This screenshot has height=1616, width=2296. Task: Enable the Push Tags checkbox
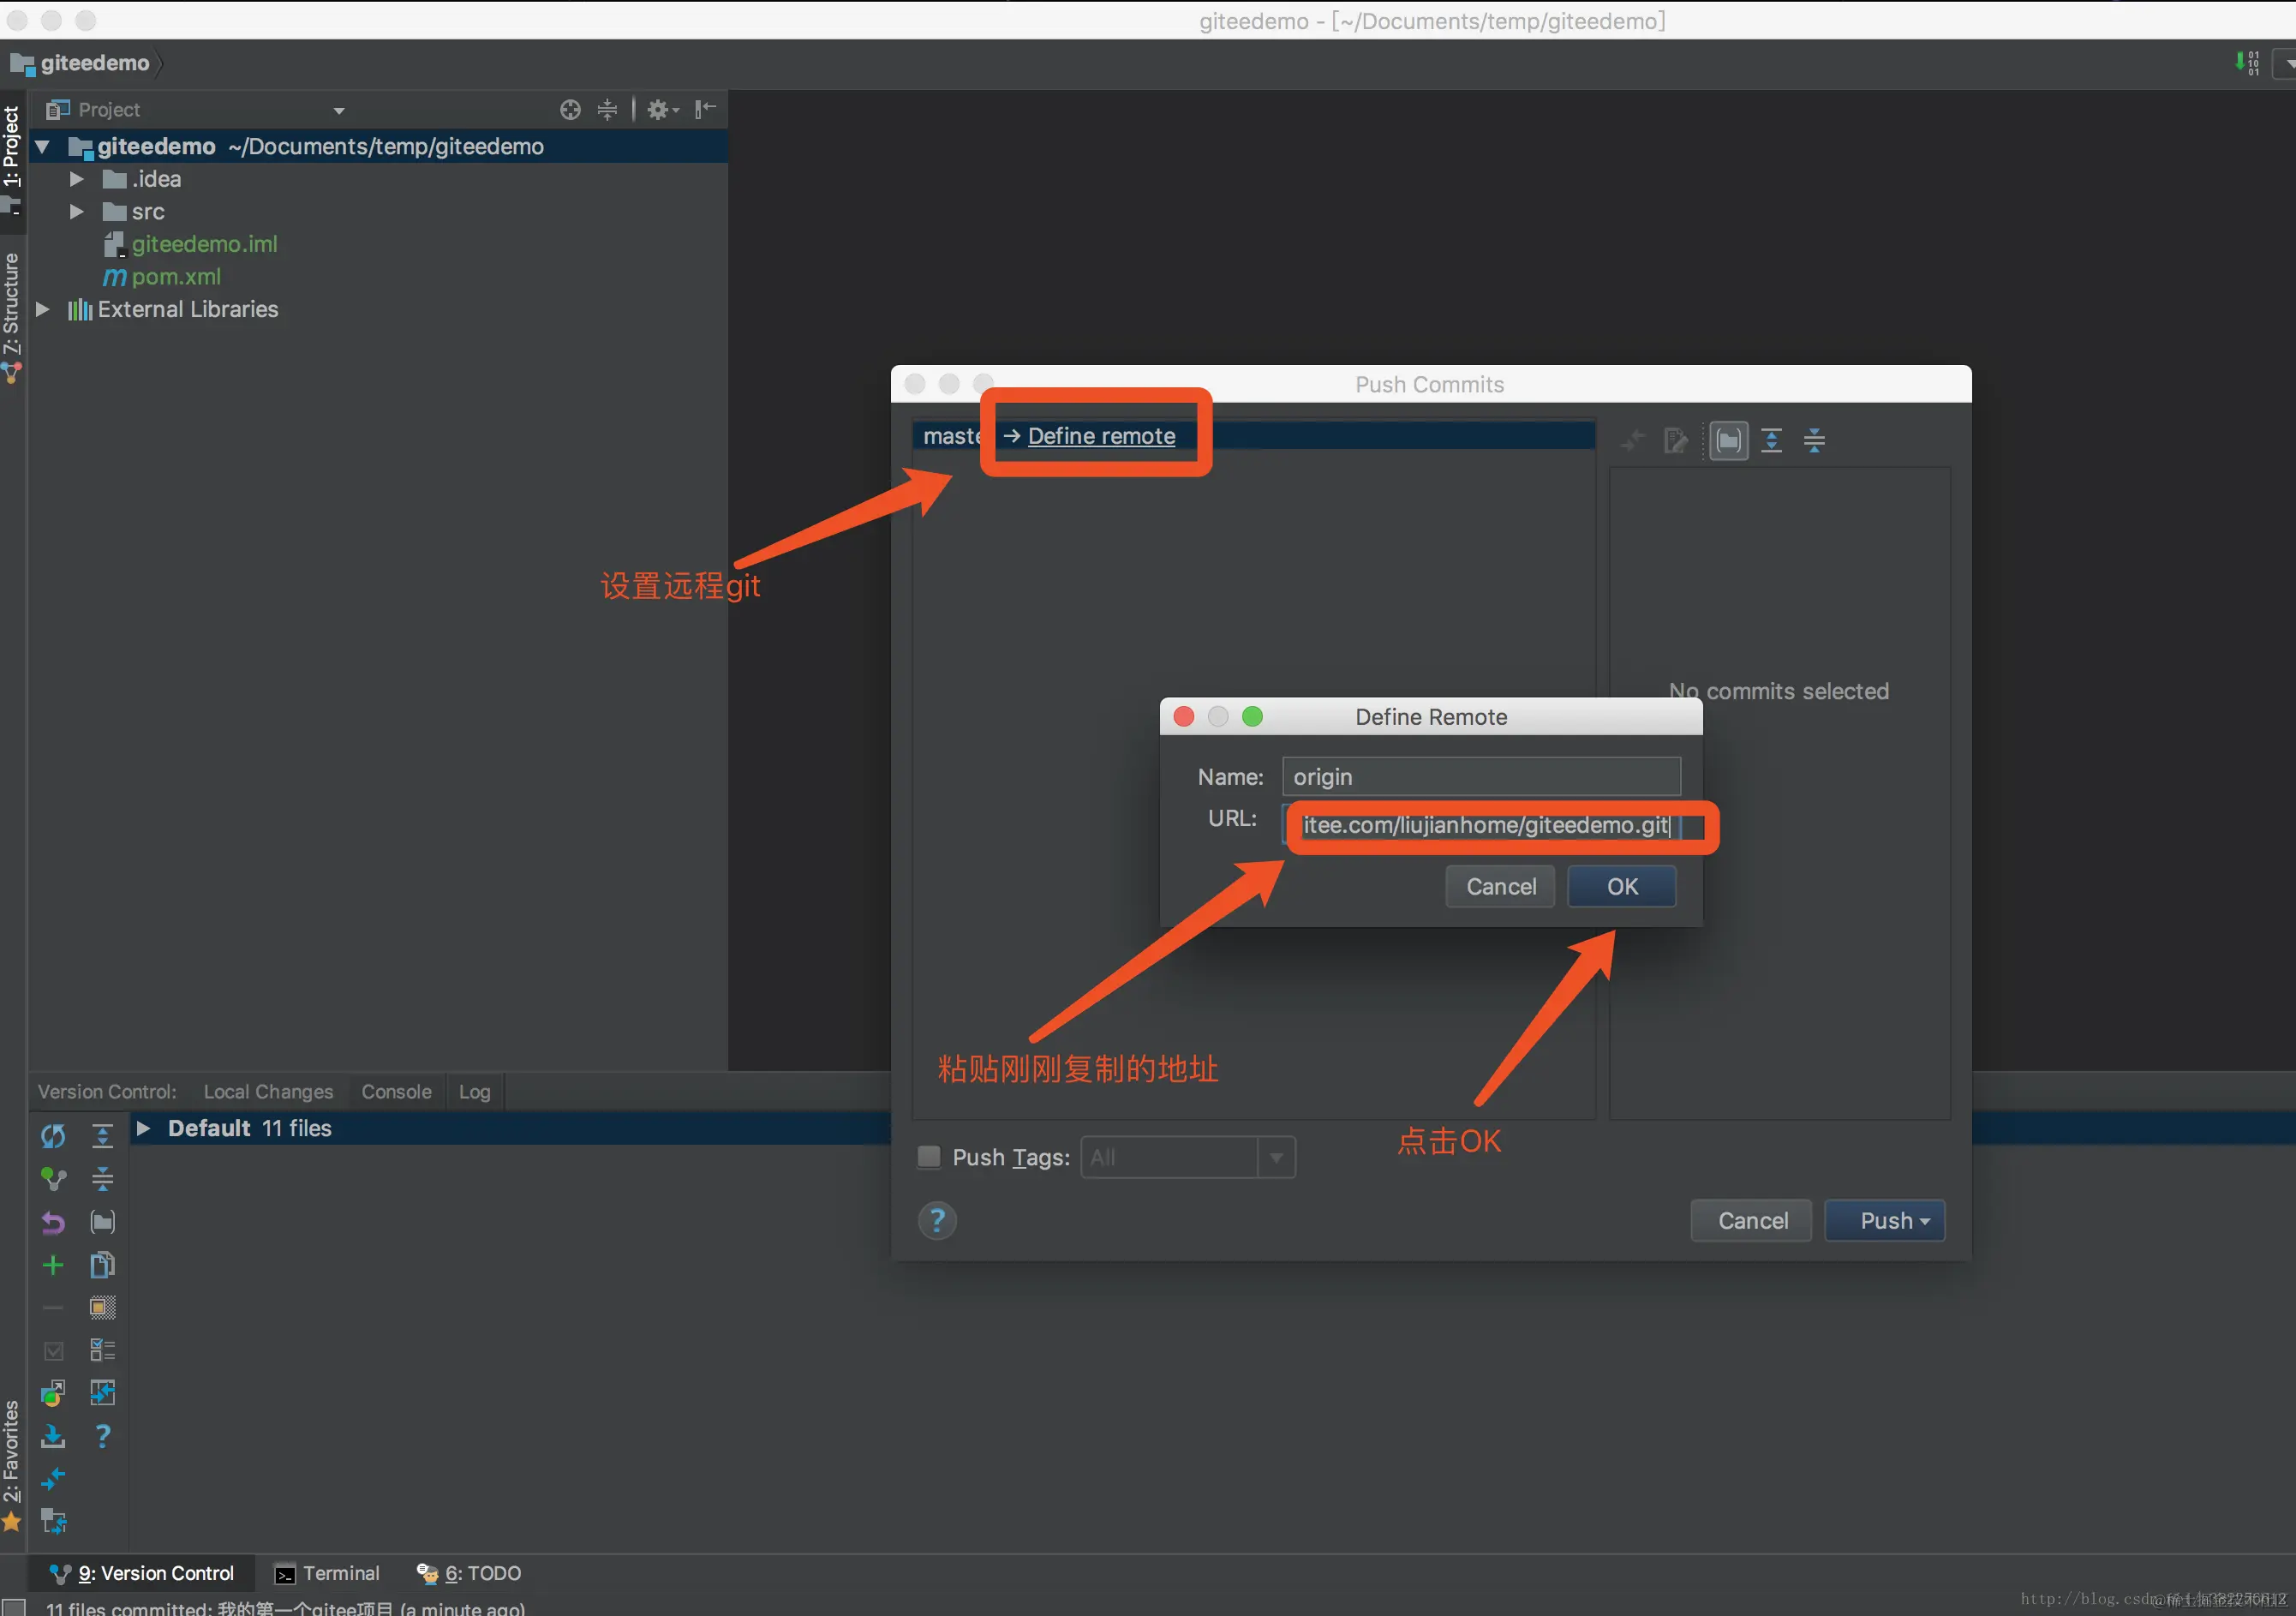pos(929,1157)
